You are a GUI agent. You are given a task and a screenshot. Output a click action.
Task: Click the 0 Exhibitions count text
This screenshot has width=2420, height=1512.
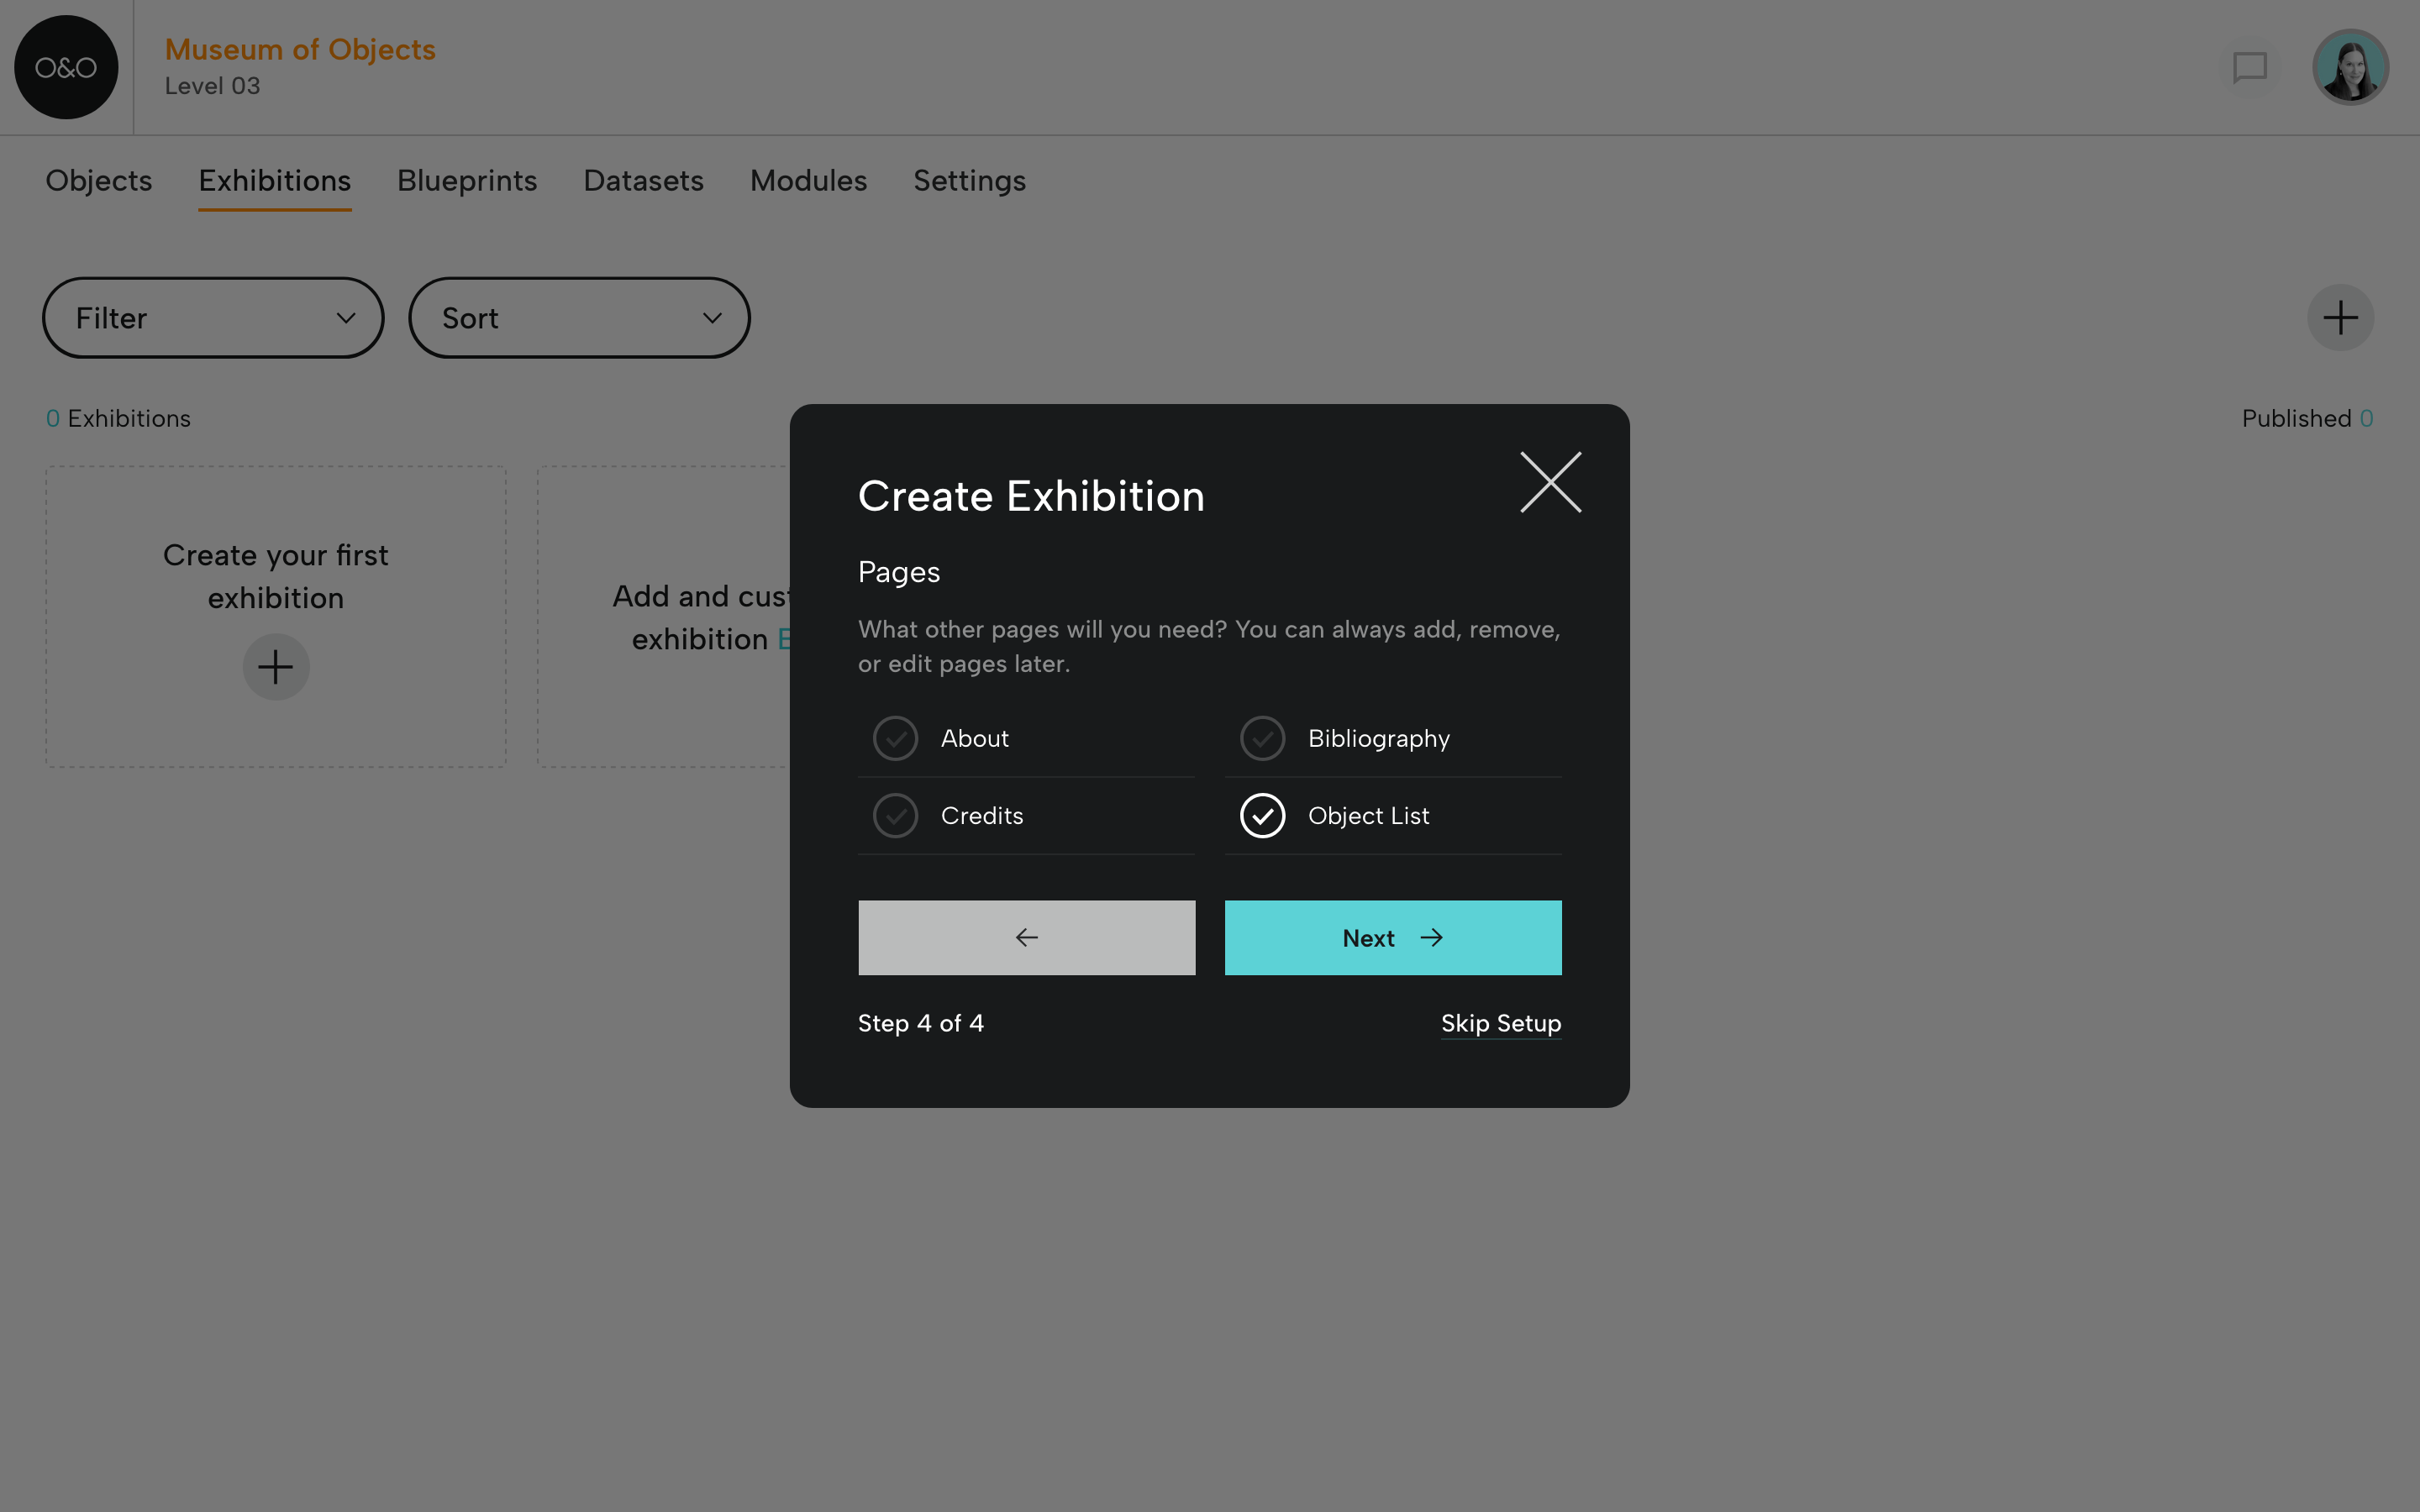118,419
